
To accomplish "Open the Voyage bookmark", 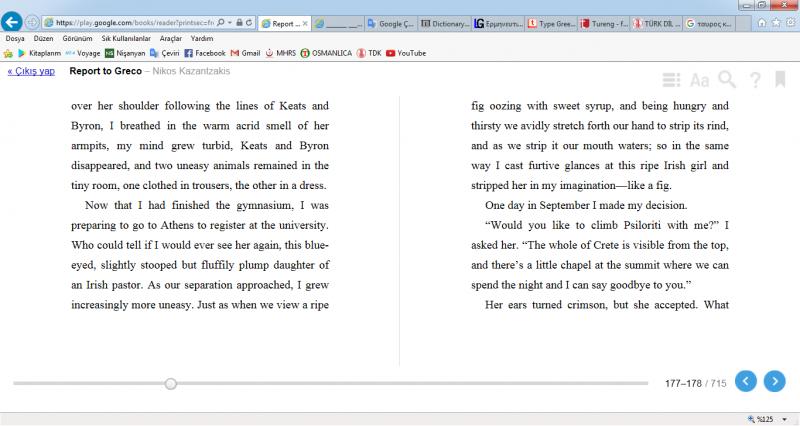I will coord(83,53).
